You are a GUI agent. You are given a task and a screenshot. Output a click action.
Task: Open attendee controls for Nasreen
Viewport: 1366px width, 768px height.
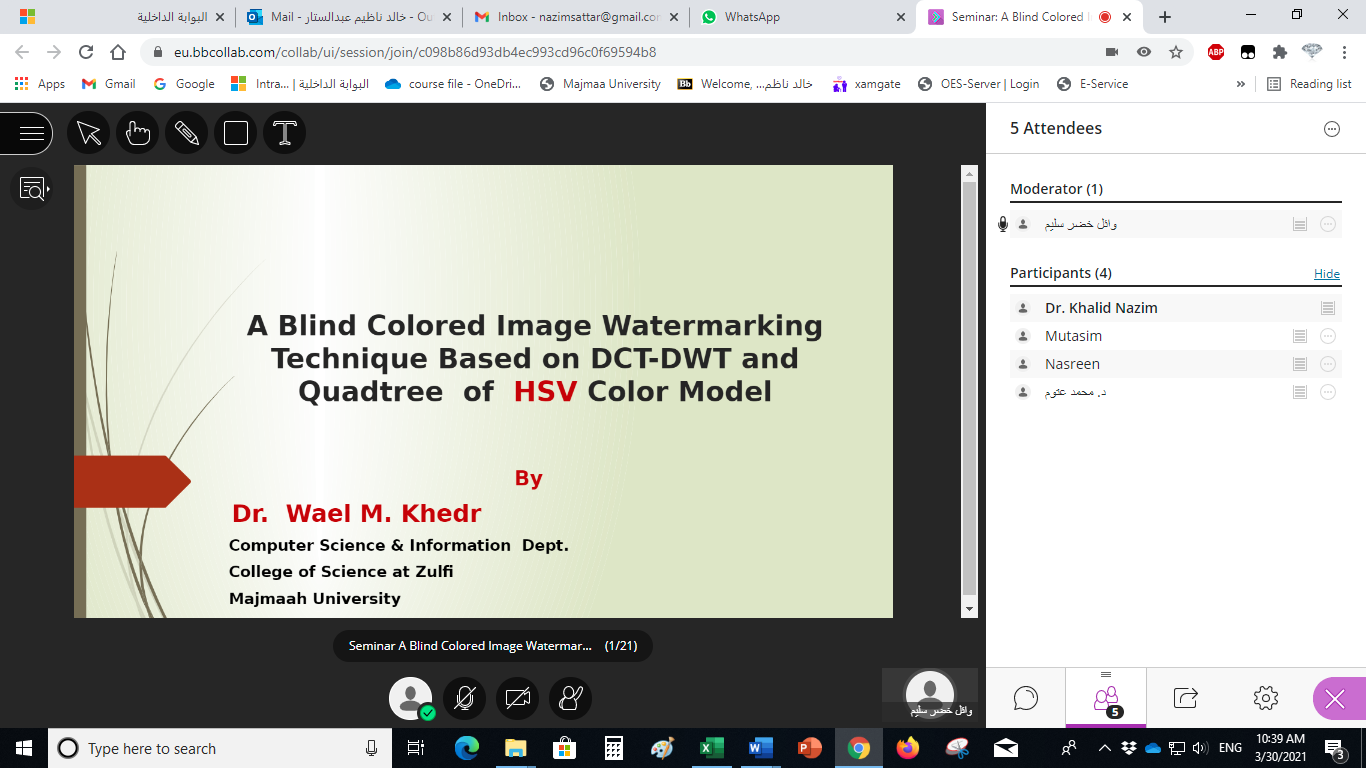click(x=1328, y=364)
